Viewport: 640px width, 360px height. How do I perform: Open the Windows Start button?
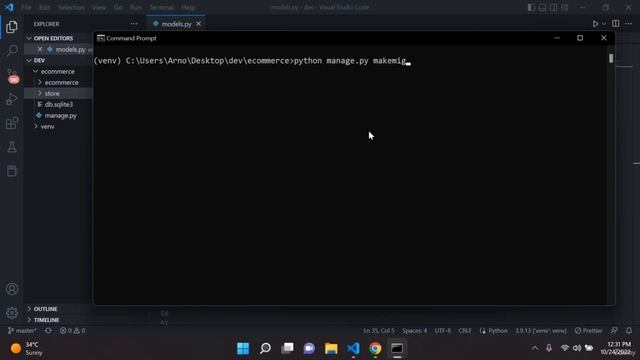(243, 349)
